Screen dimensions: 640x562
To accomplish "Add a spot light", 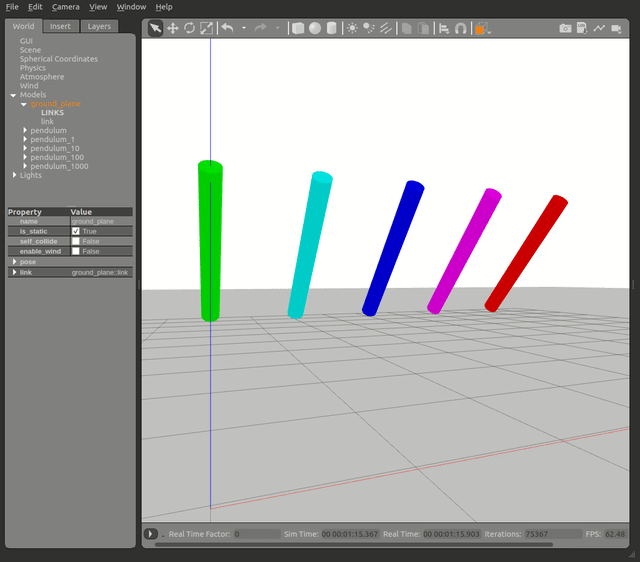I will click(x=369, y=28).
